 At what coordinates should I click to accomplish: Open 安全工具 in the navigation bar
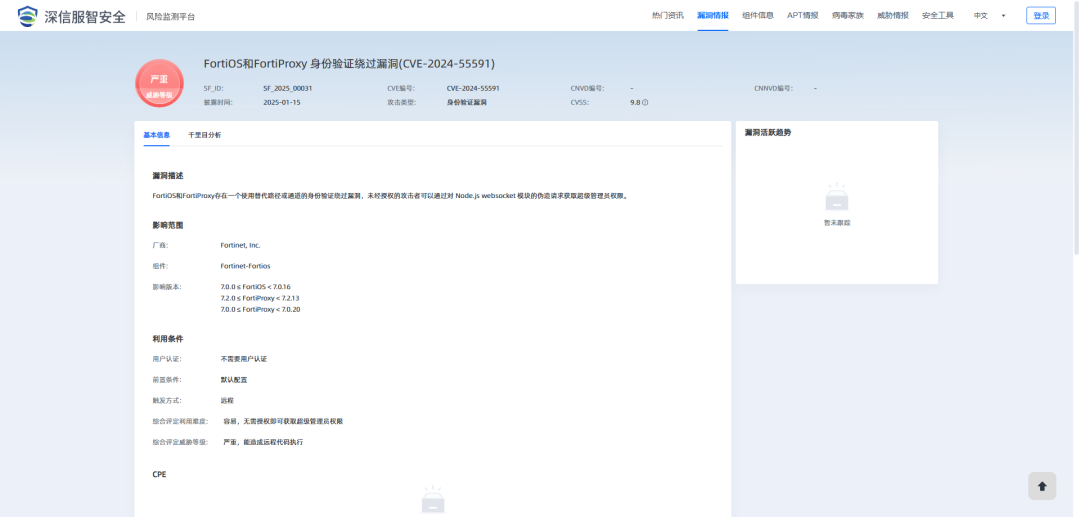[937, 15]
